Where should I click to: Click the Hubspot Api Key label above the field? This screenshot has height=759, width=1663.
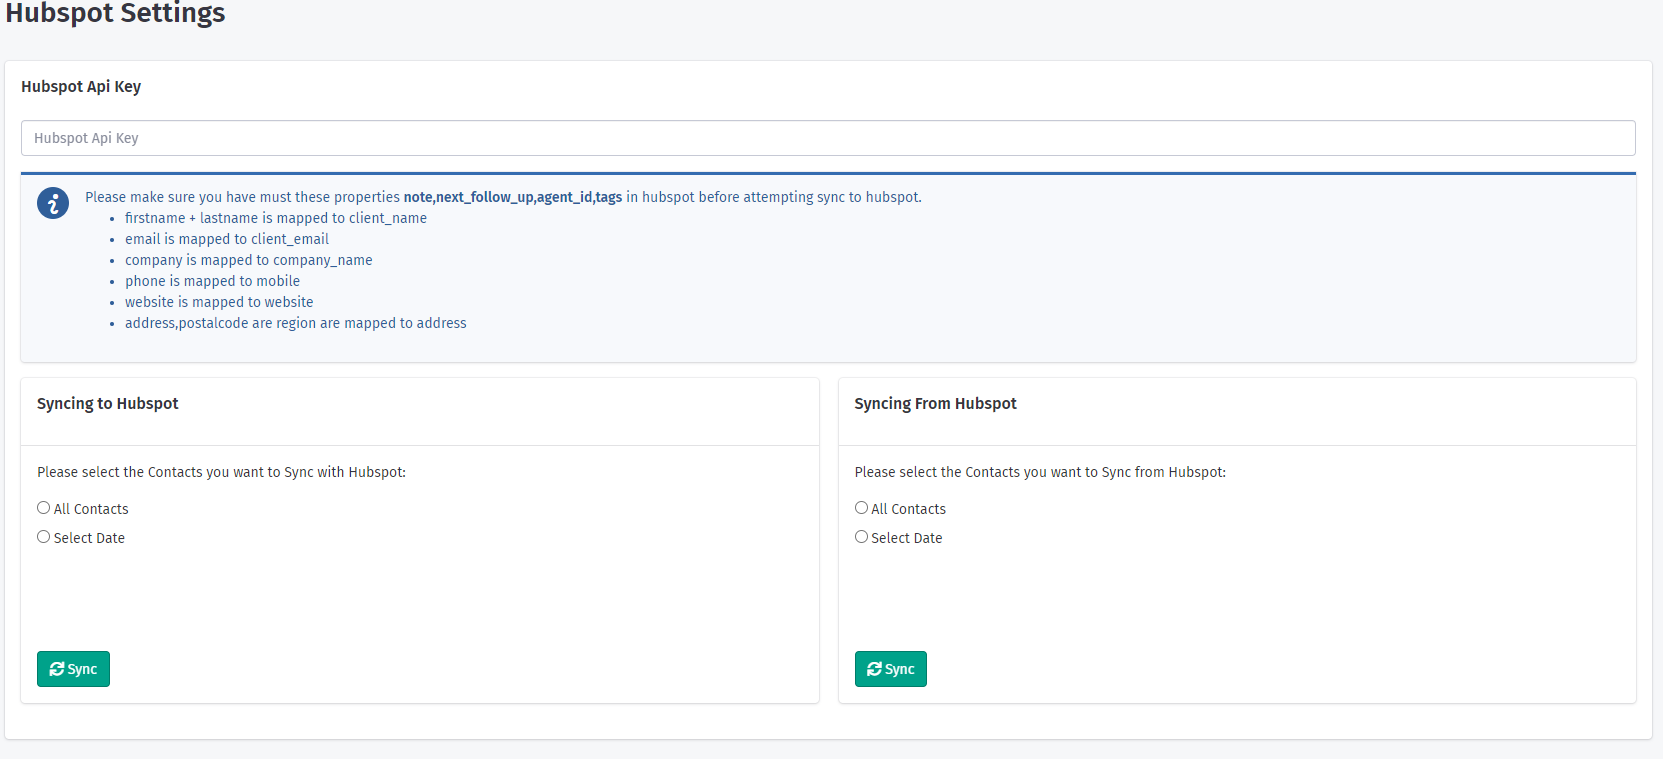click(x=81, y=87)
